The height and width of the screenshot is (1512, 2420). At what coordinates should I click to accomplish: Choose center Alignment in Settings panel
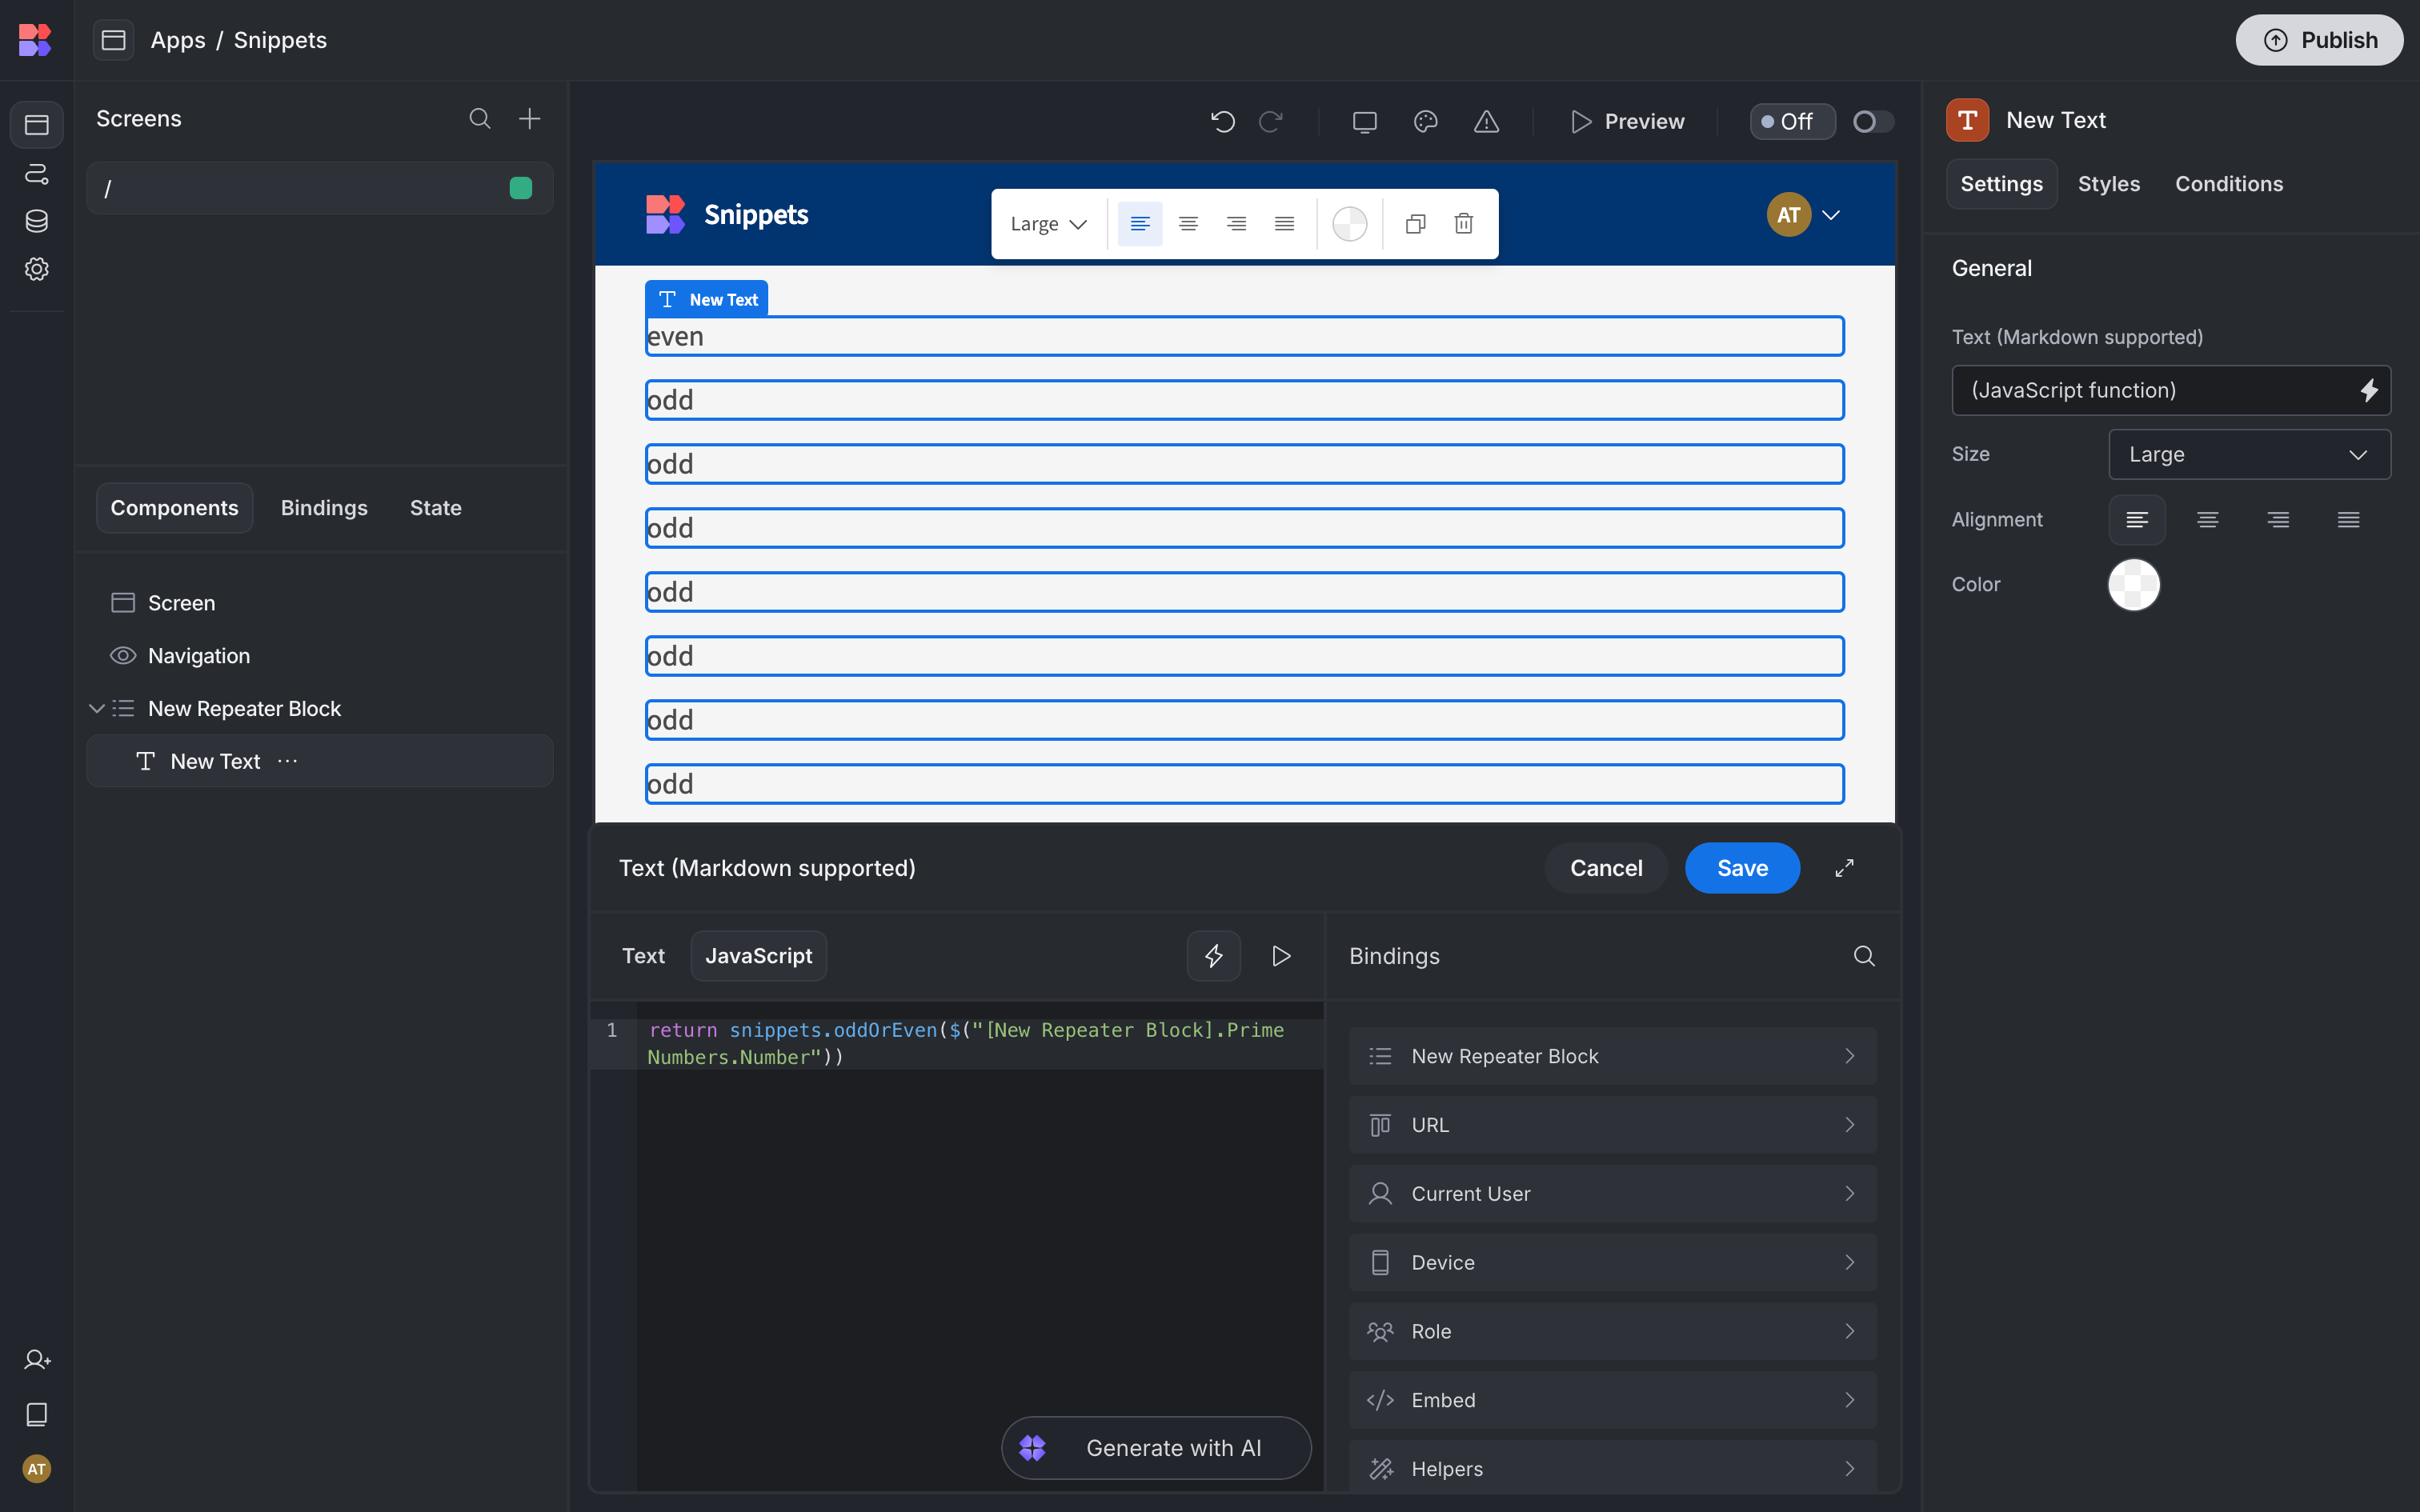coord(2208,520)
